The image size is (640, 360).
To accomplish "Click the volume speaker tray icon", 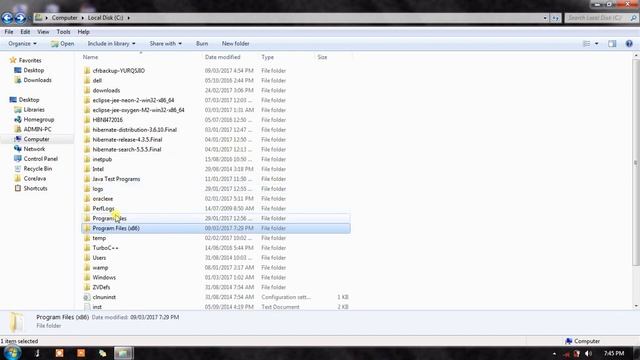I will coord(588,353).
